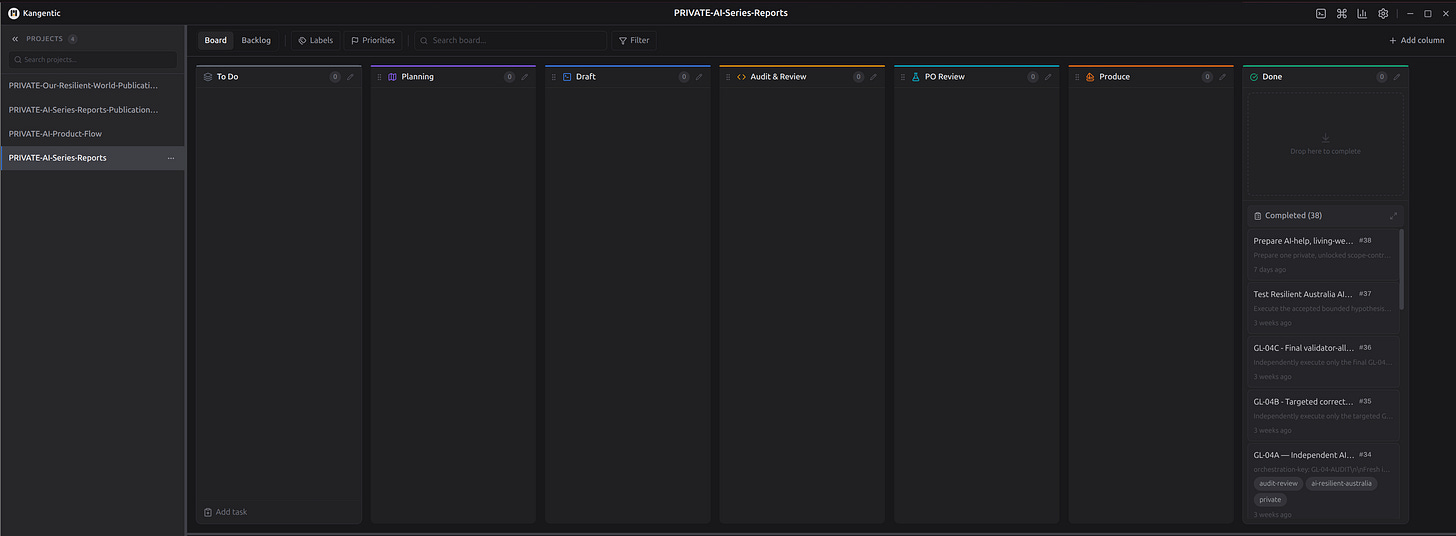Screen dimensions: 1456x536
Task: Edit the To Do column pencil icon
Action: [x=351, y=77]
